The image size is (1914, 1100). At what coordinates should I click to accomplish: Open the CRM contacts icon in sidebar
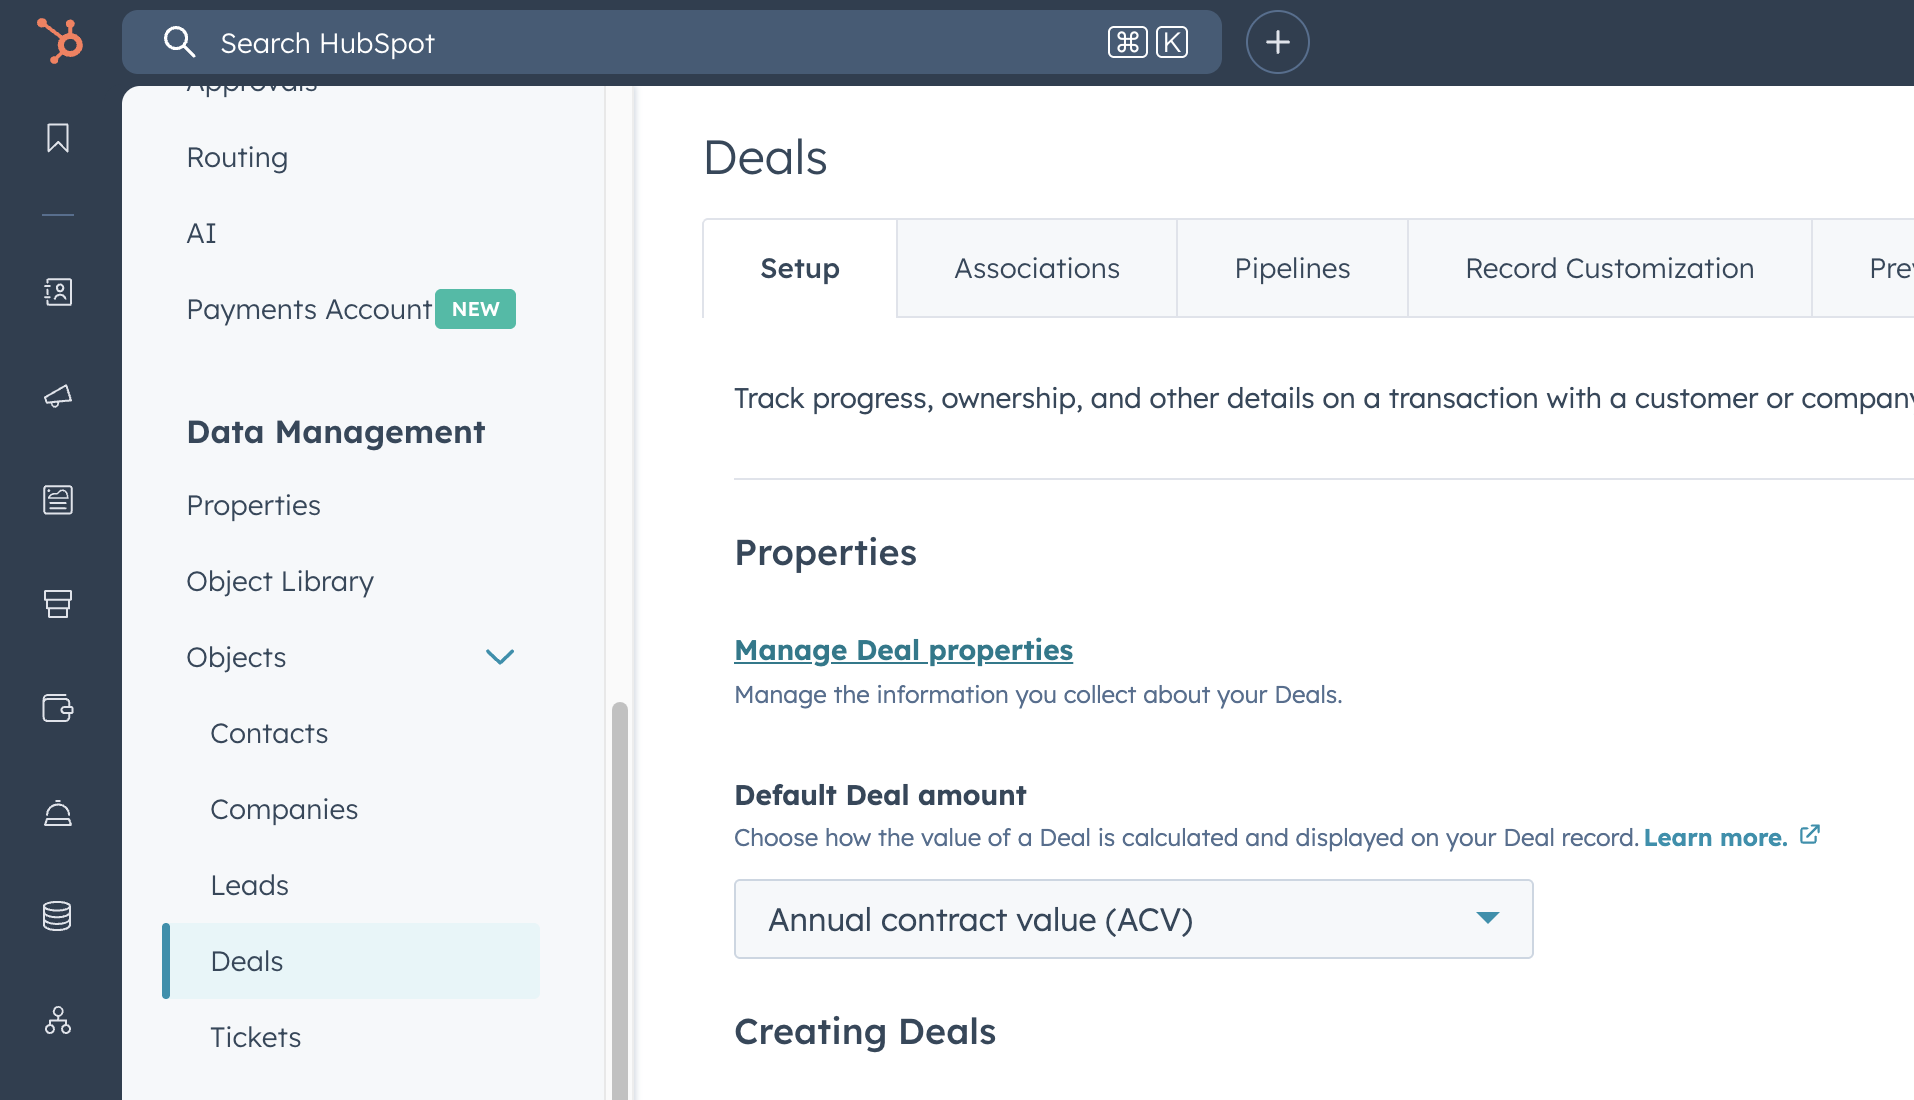58,292
